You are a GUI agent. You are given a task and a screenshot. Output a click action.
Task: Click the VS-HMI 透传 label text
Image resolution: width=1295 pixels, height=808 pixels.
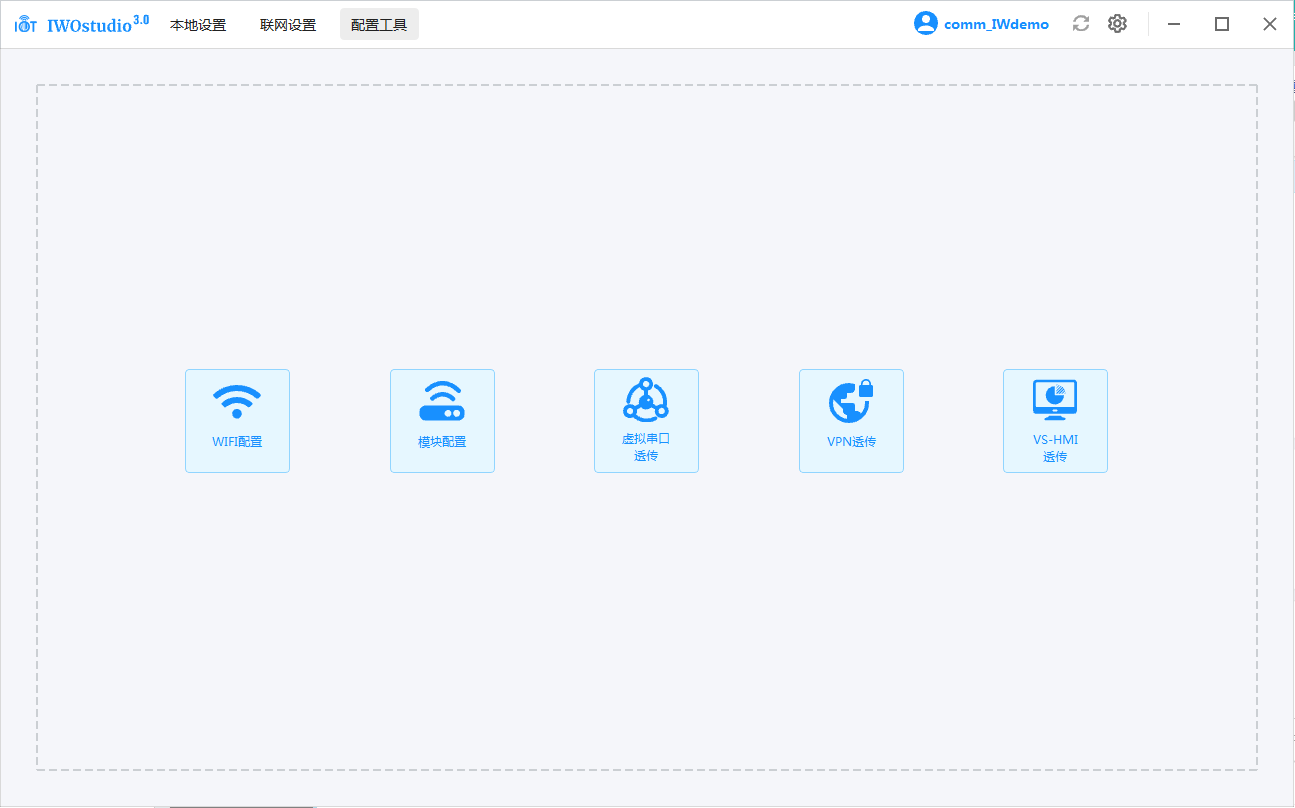click(x=1055, y=448)
